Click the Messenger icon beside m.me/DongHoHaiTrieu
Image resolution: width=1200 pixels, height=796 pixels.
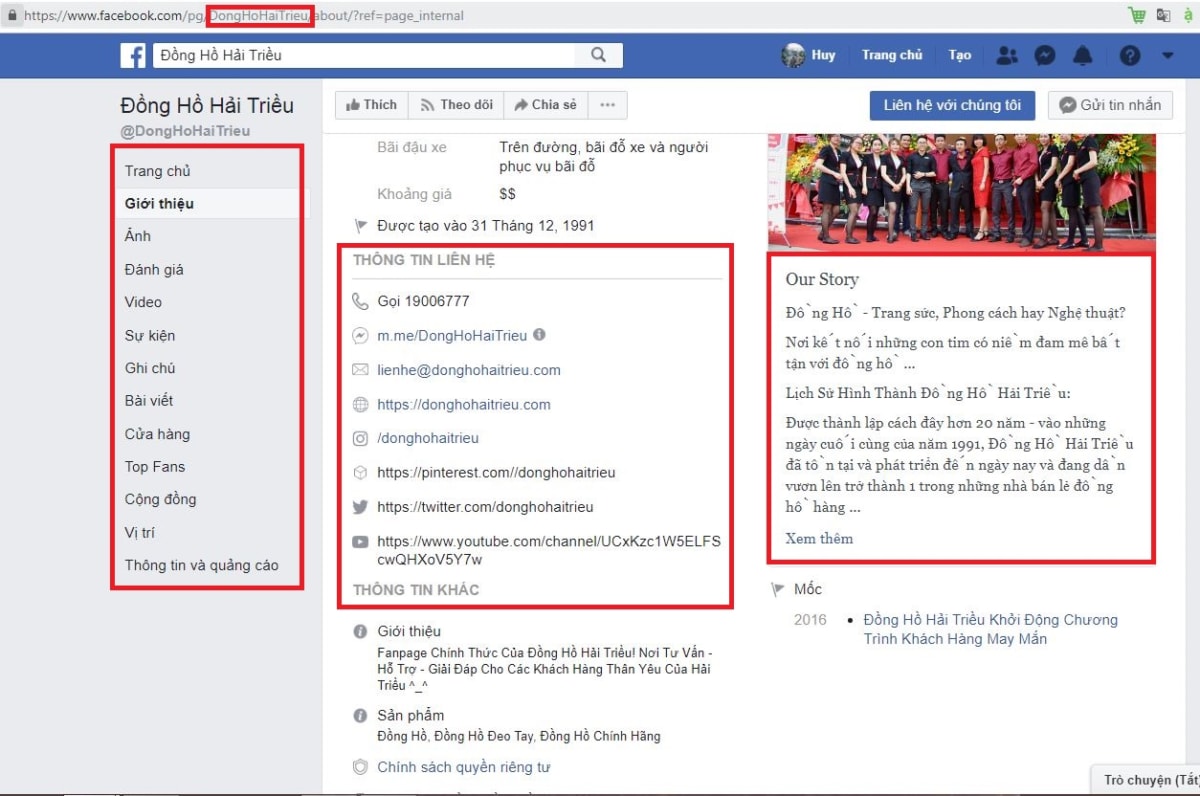tap(360, 336)
